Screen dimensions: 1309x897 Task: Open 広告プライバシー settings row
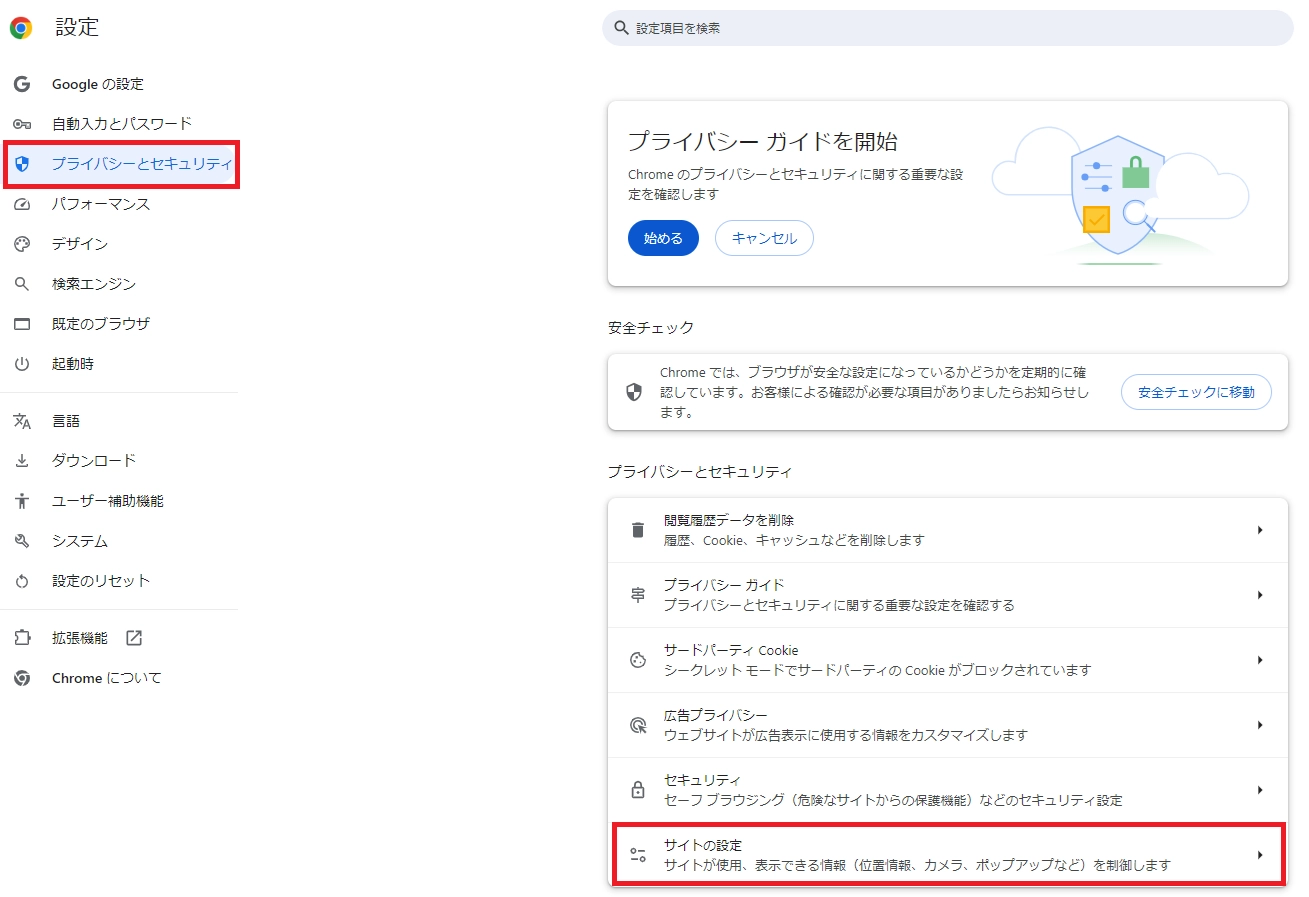947,725
